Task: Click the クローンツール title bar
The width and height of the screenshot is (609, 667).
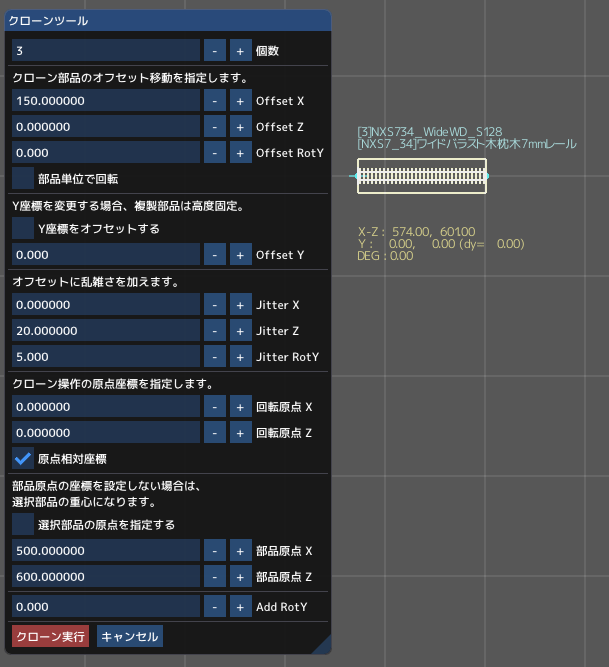Action: (x=168, y=20)
